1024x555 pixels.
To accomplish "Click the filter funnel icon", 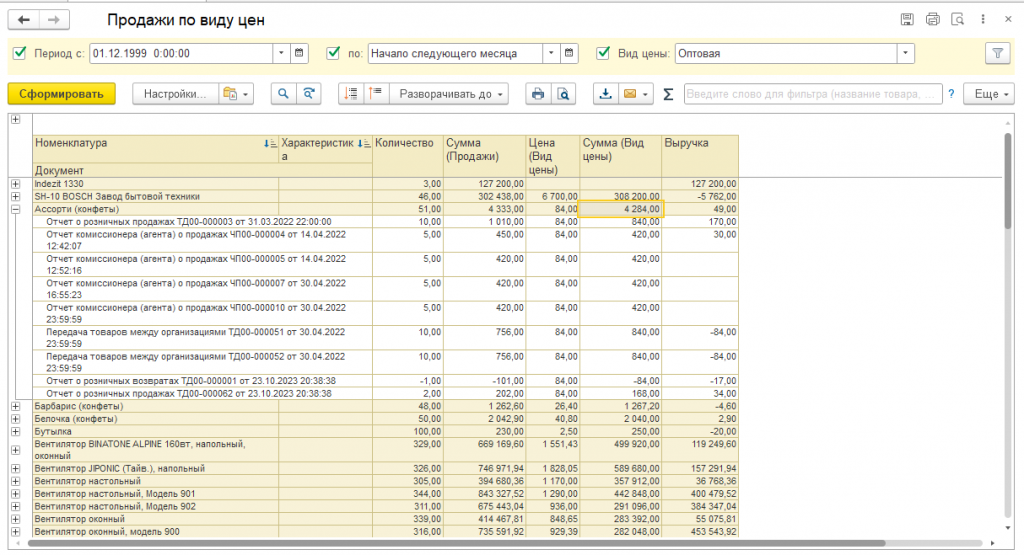I will [996, 53].
